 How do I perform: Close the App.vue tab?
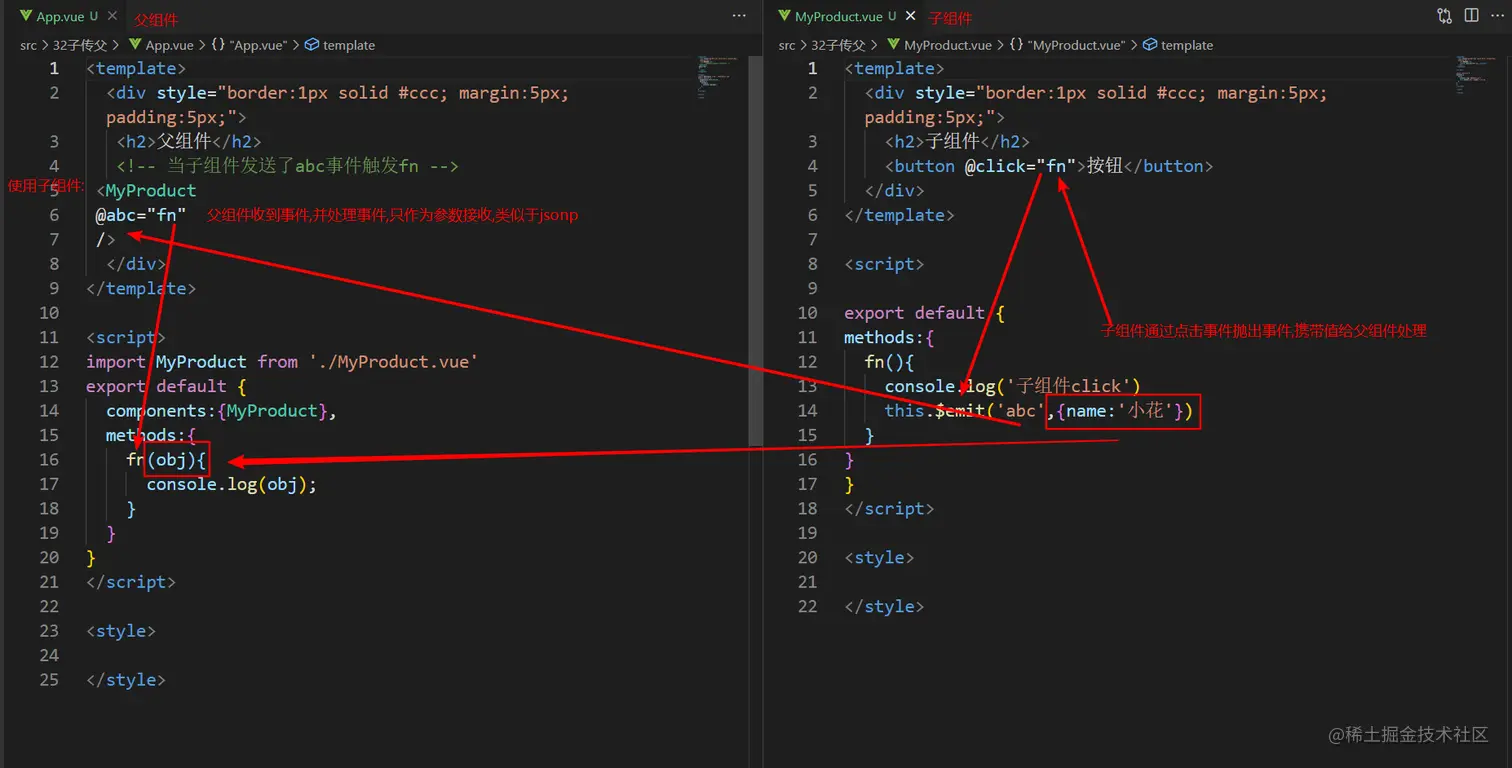tap(112, 16)
